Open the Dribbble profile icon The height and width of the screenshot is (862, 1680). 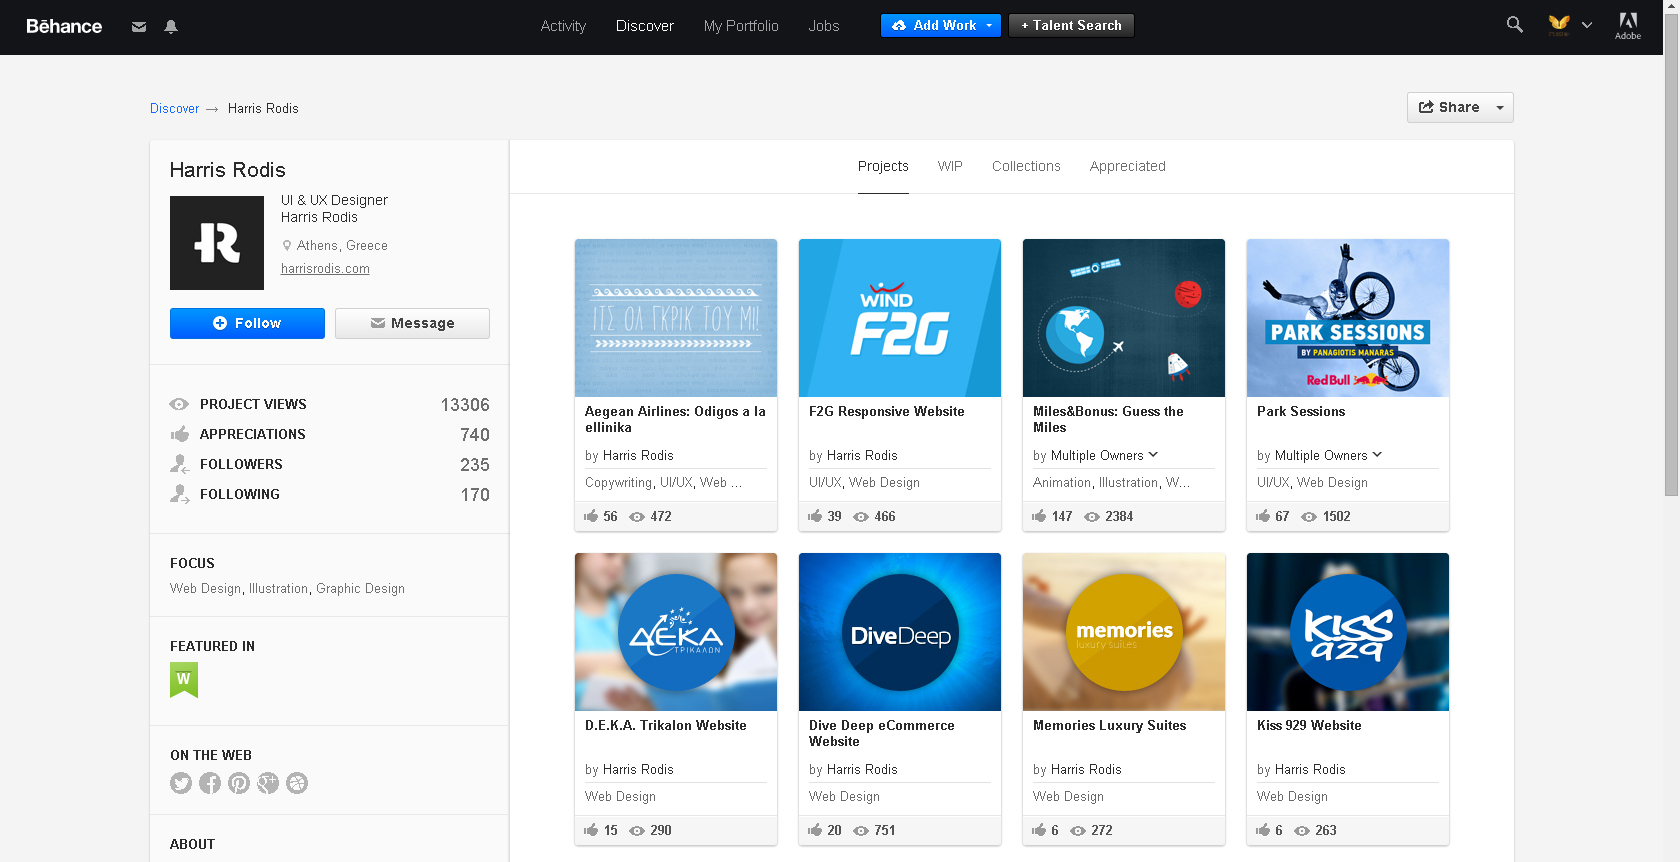point(297,783)
